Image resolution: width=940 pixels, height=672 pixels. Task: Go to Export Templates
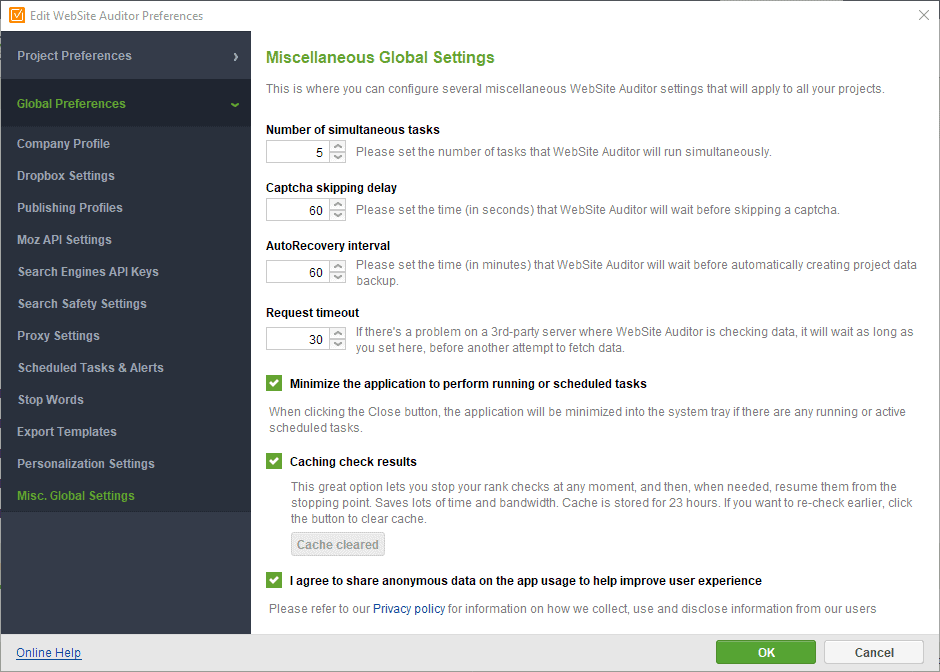(x=67, y=432)
